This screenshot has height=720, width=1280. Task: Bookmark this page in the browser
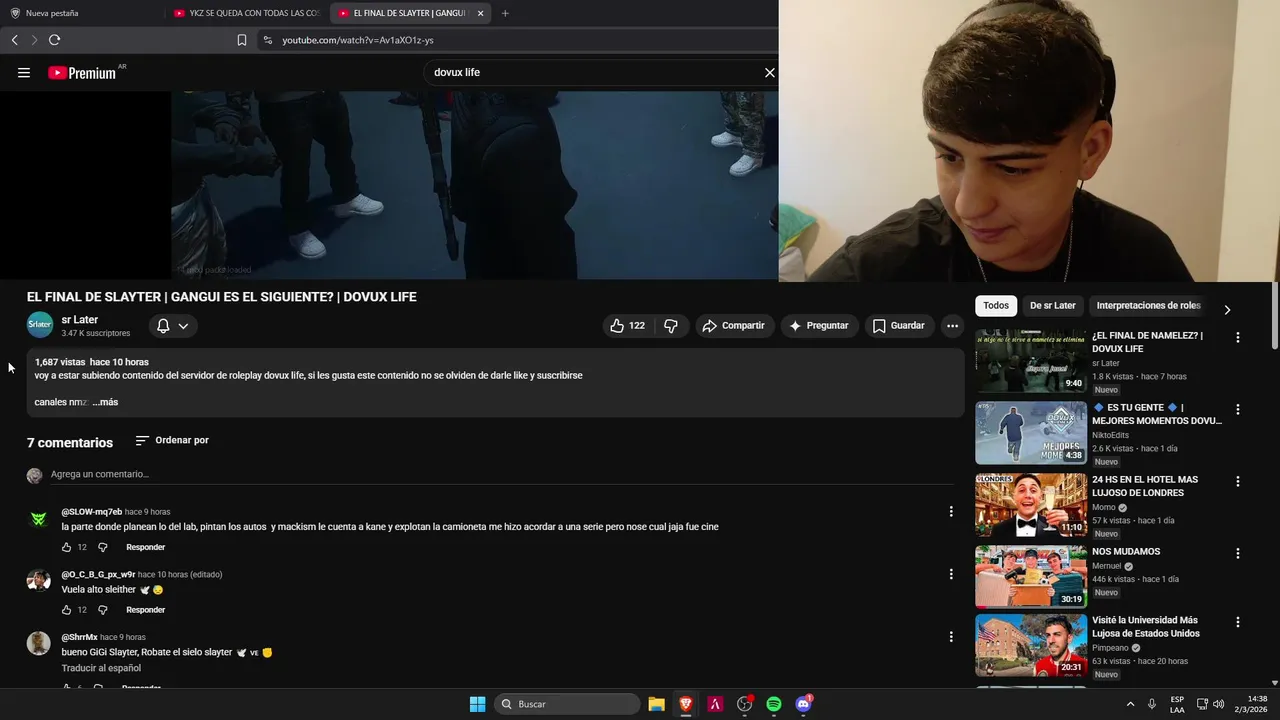point(242,40)
